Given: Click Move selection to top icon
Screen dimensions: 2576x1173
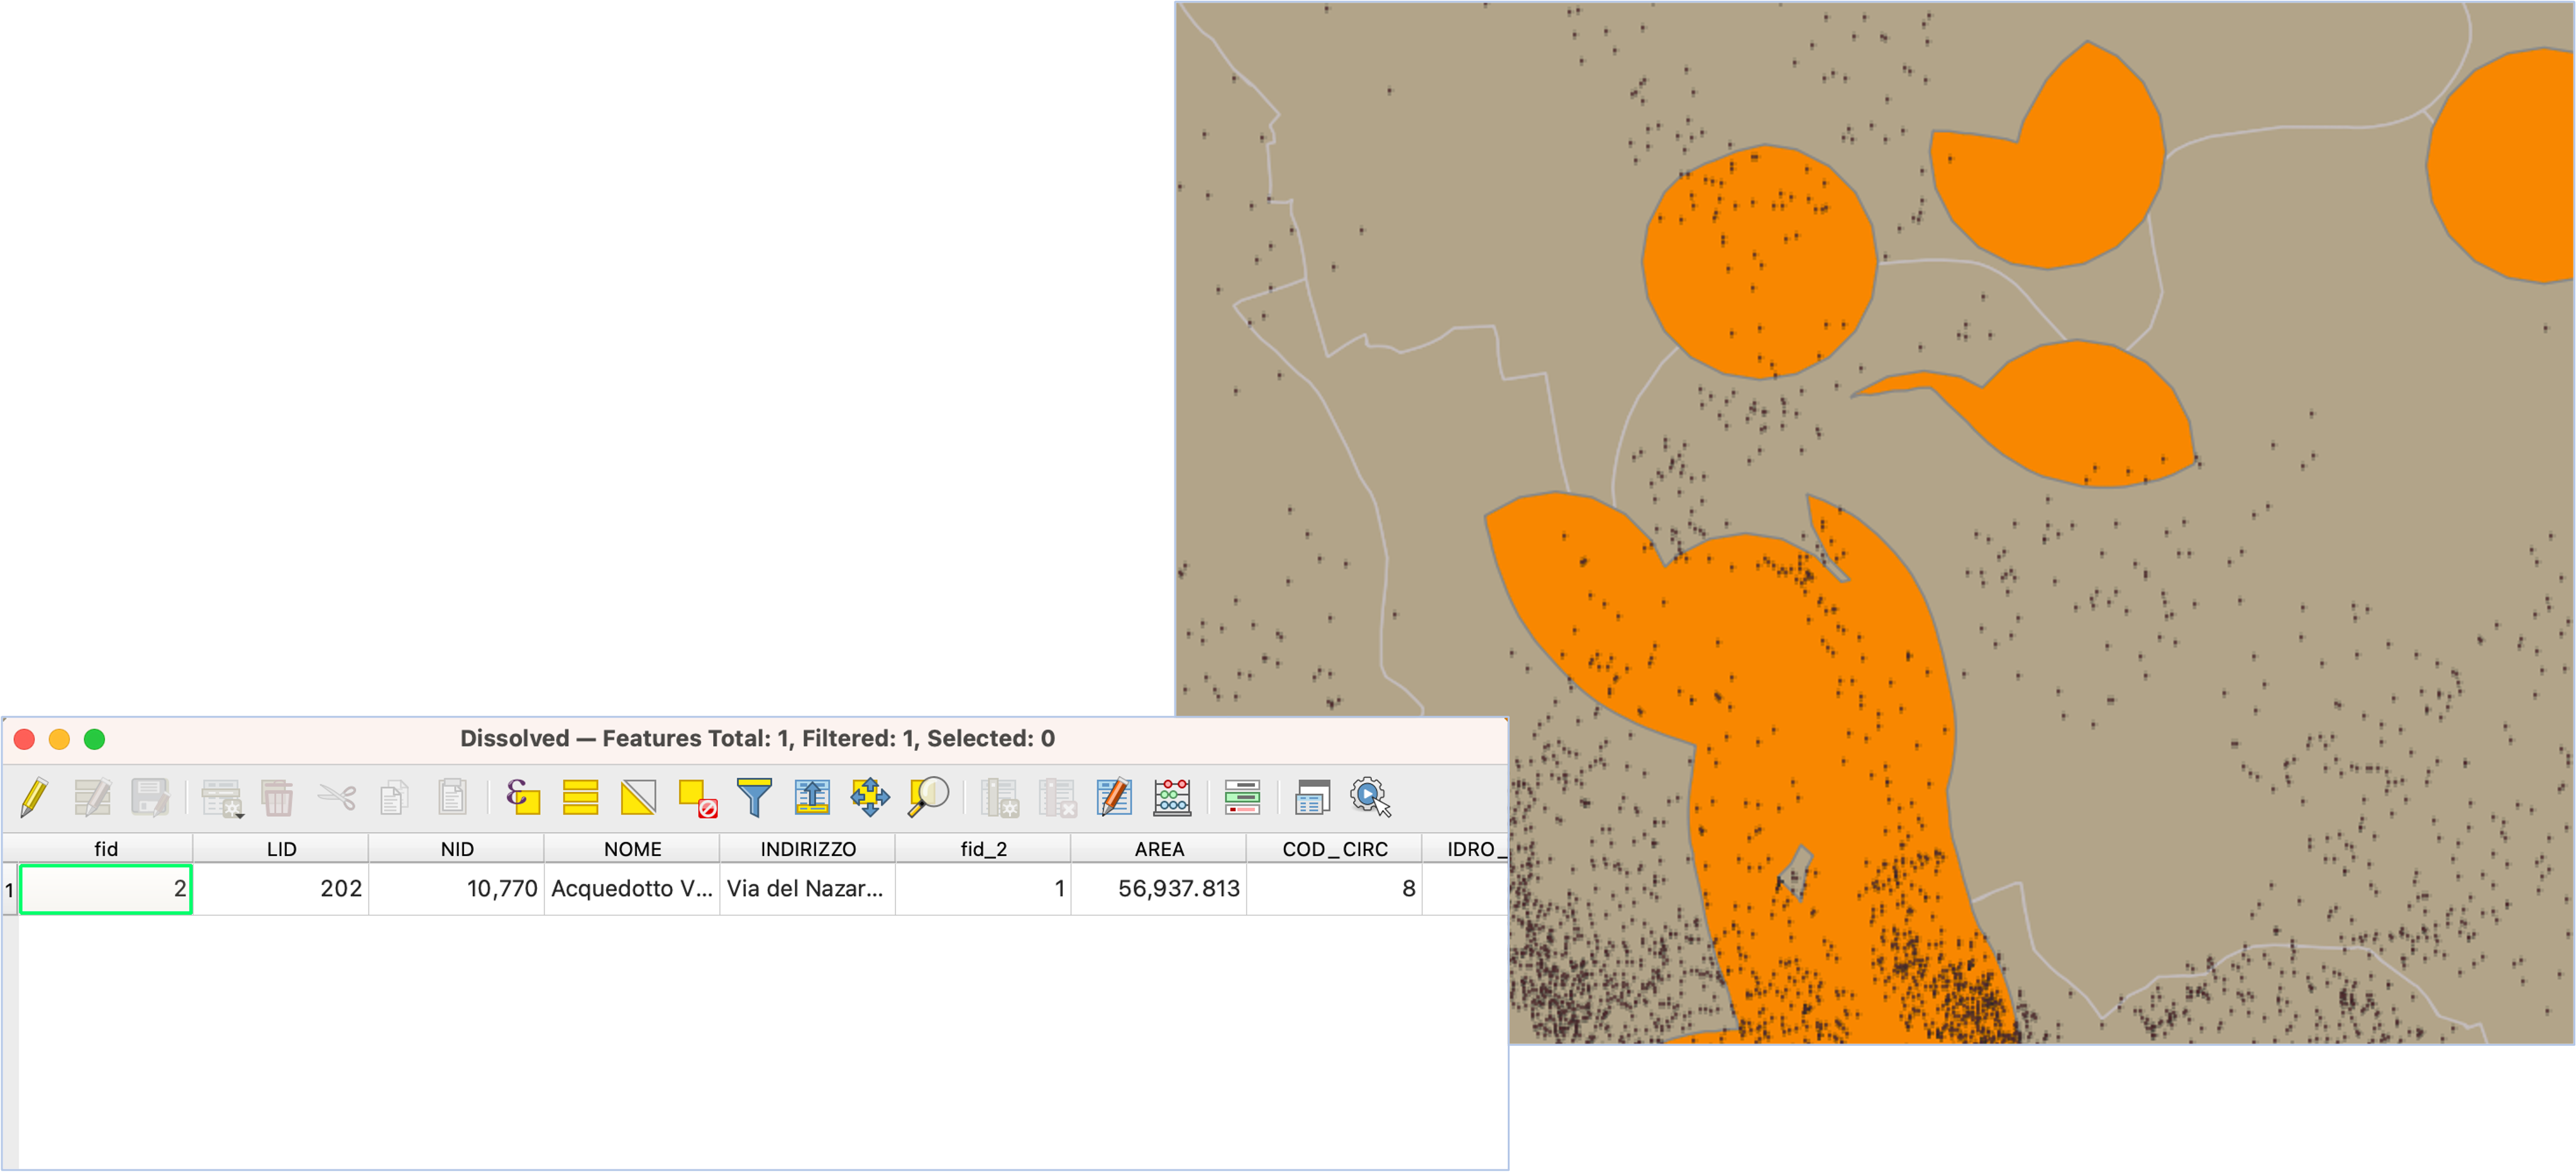Looking at the screenshot, I should 812,797.
